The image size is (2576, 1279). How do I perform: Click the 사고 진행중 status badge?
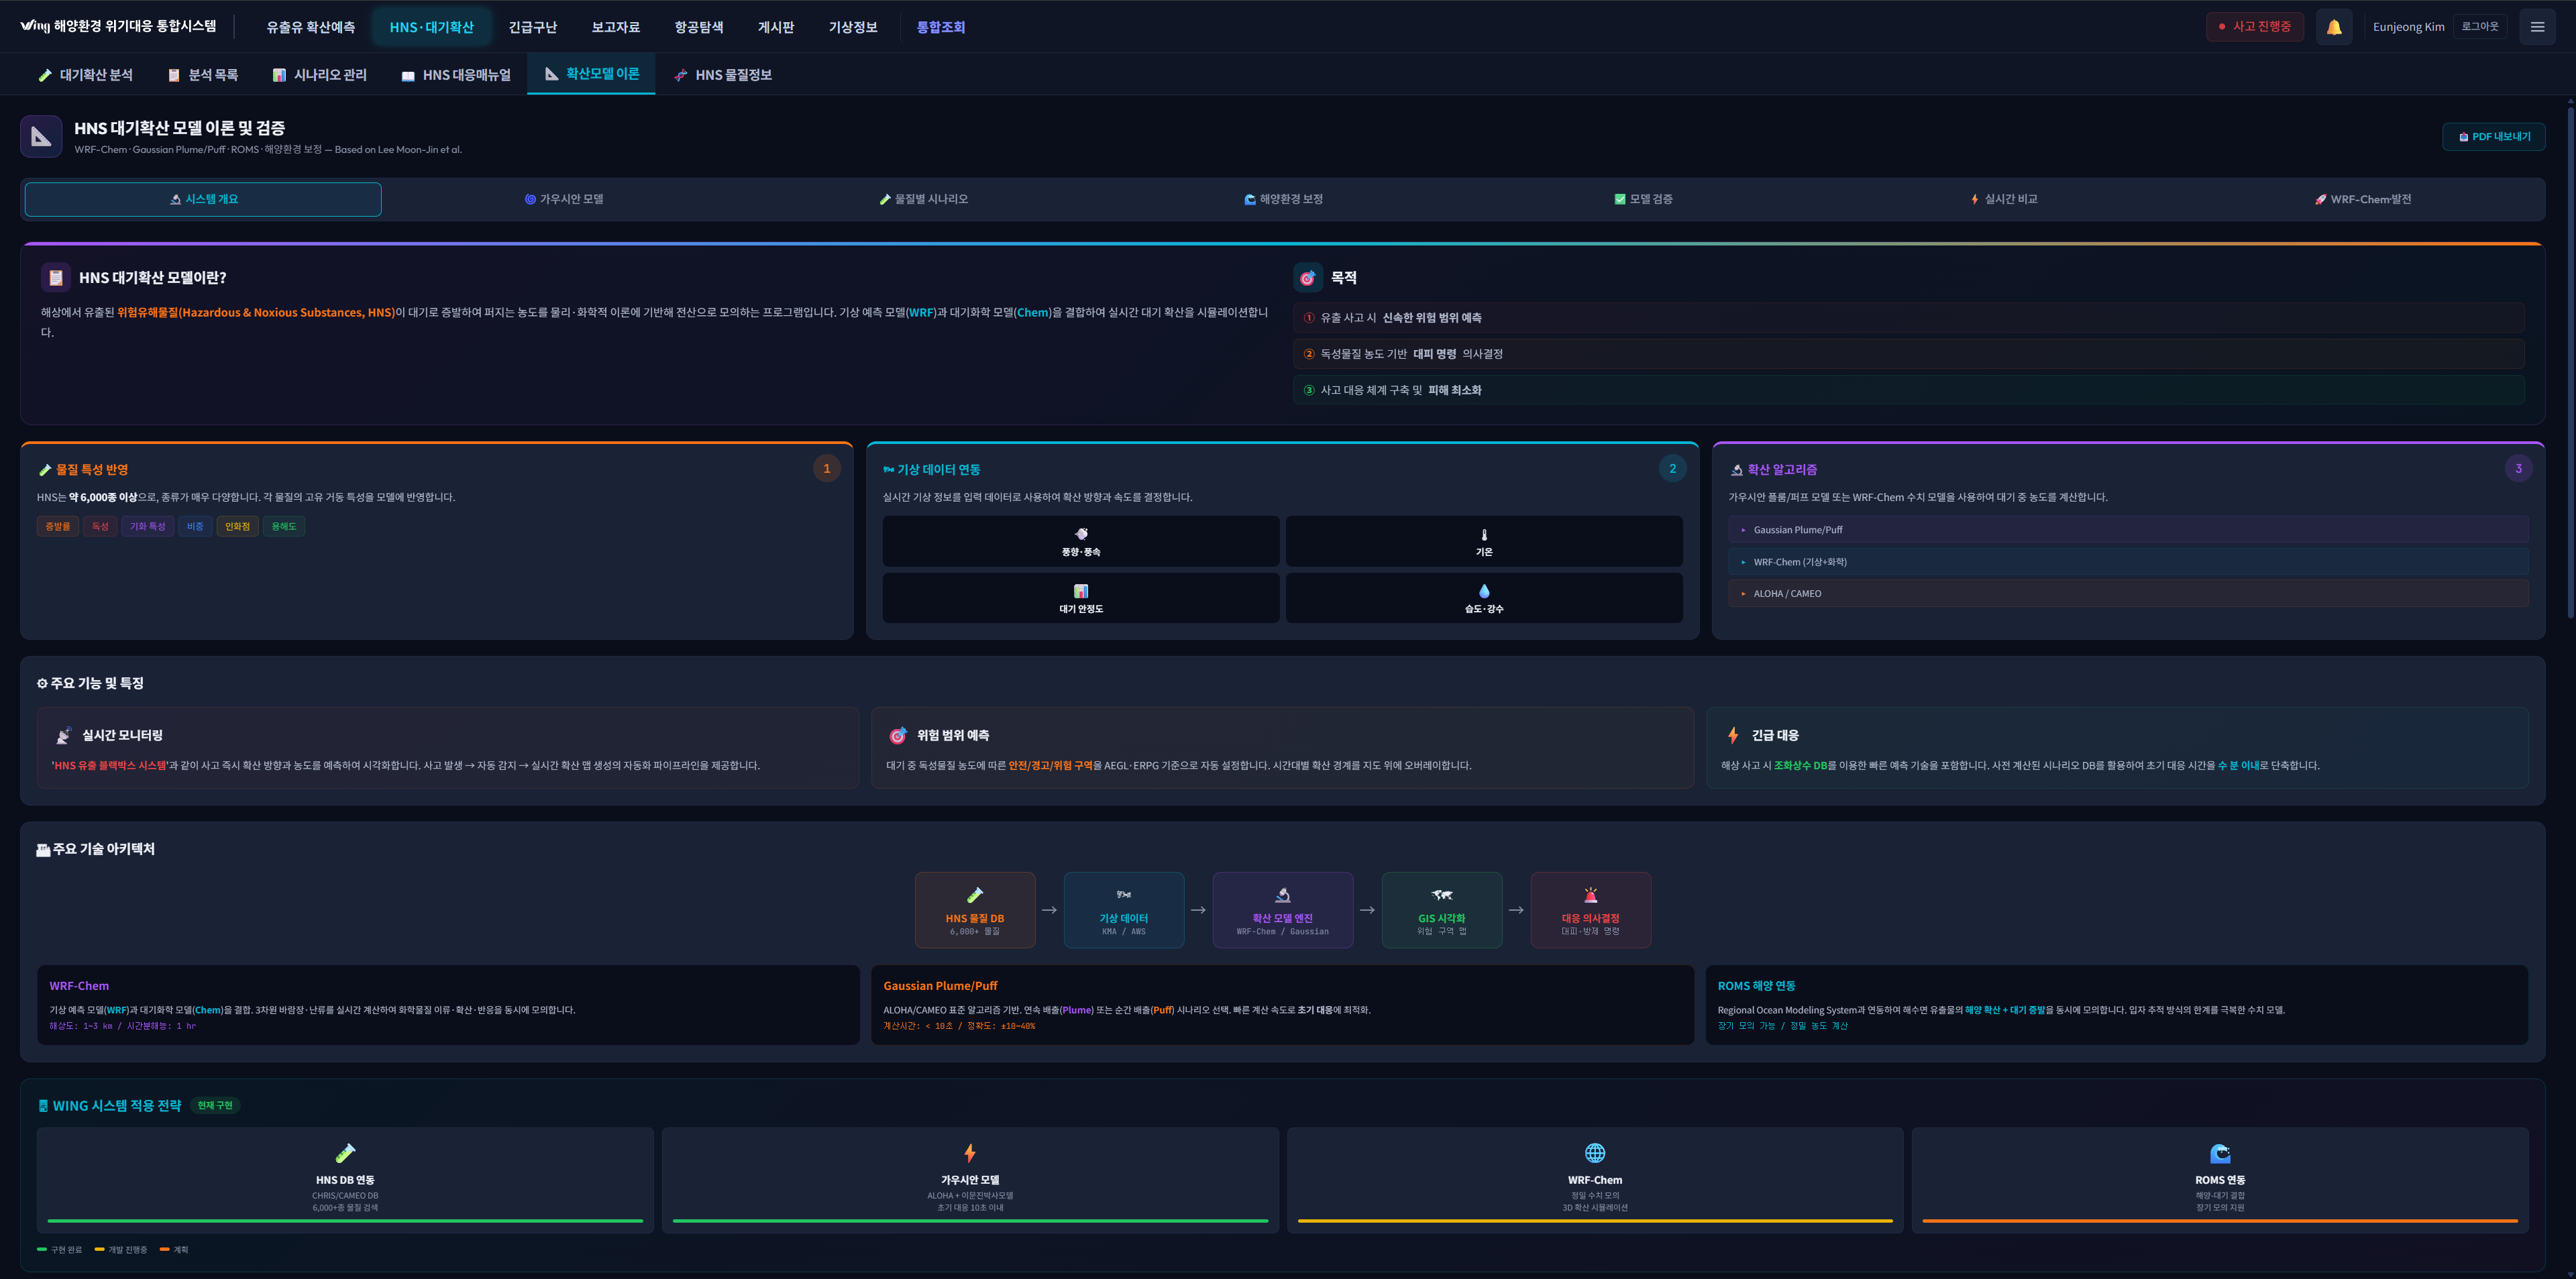pos(2254,27)
